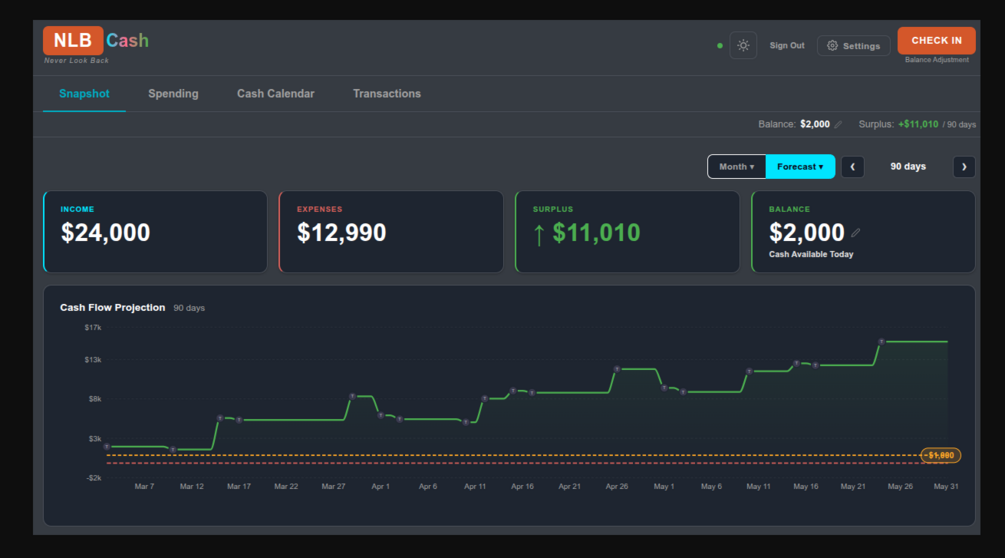This screenshot has width=1005, height=558.
Task: Open the Forecast dropdown
Action: click(x=801, y=167)
